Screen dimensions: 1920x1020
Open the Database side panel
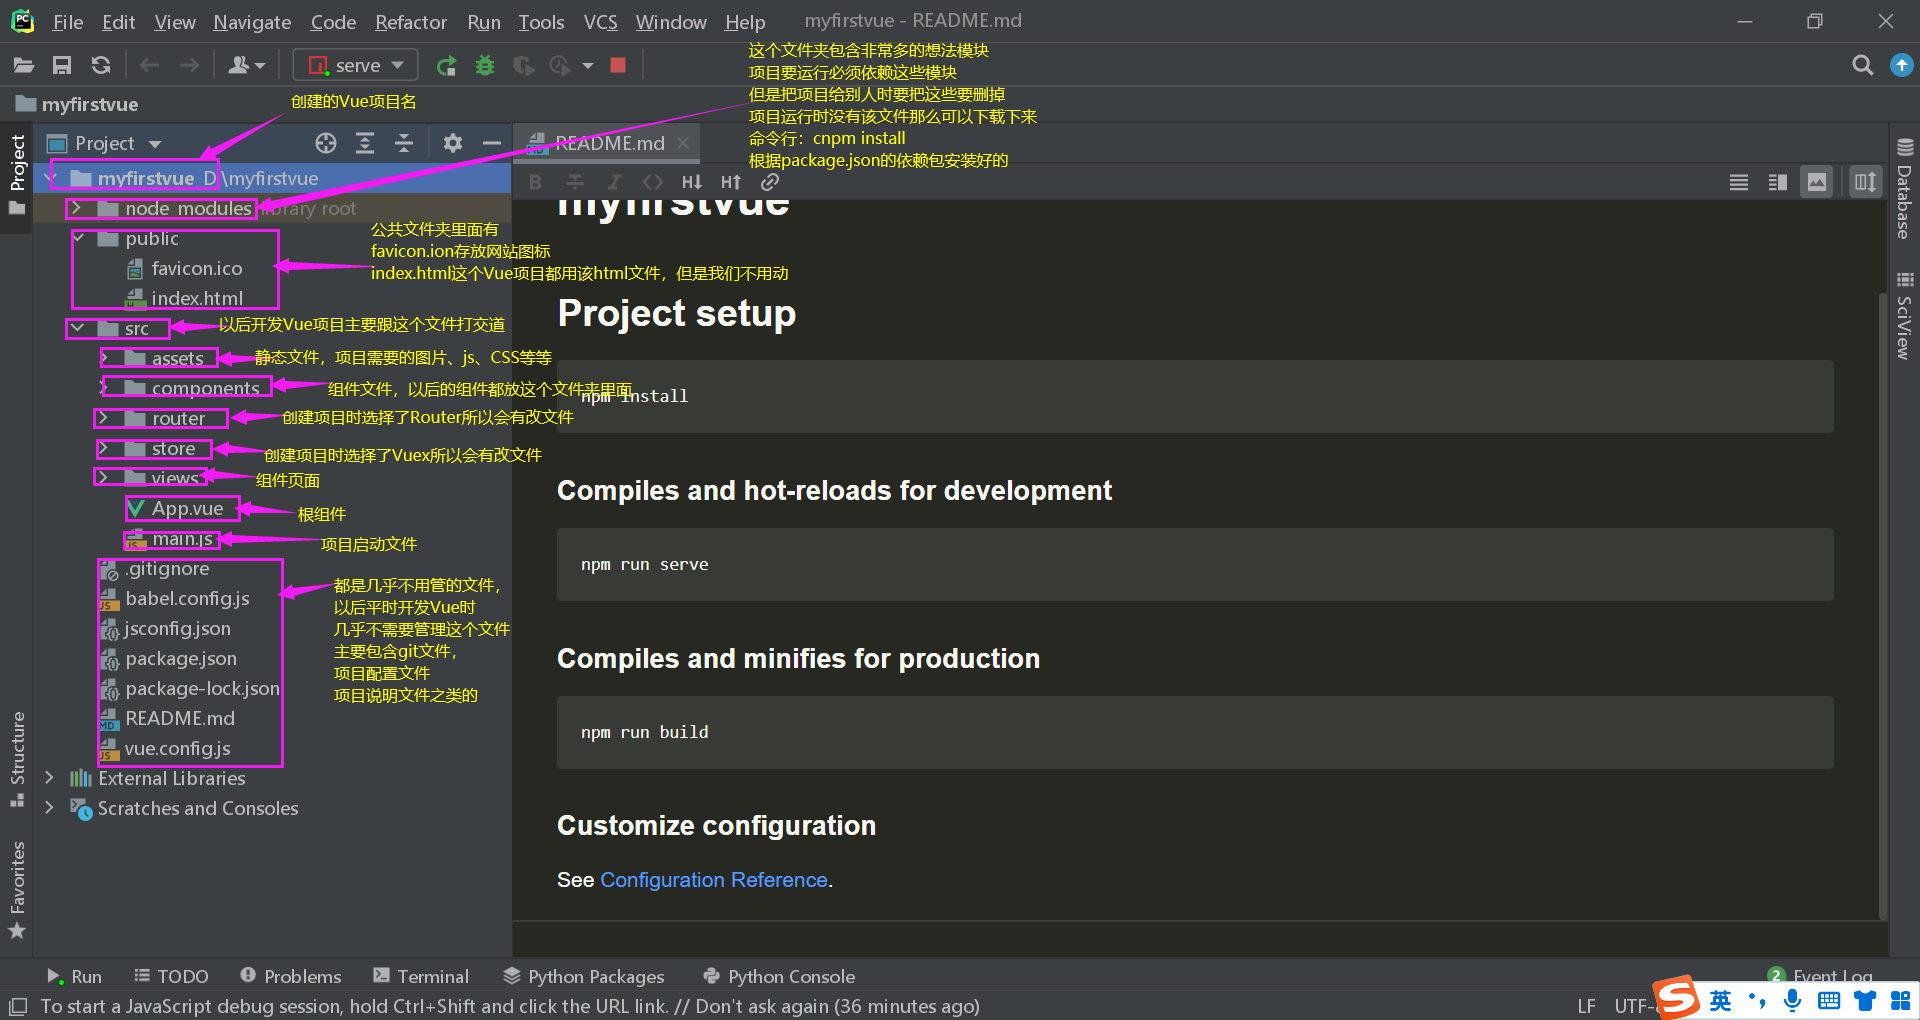[x=1904, y=189]
